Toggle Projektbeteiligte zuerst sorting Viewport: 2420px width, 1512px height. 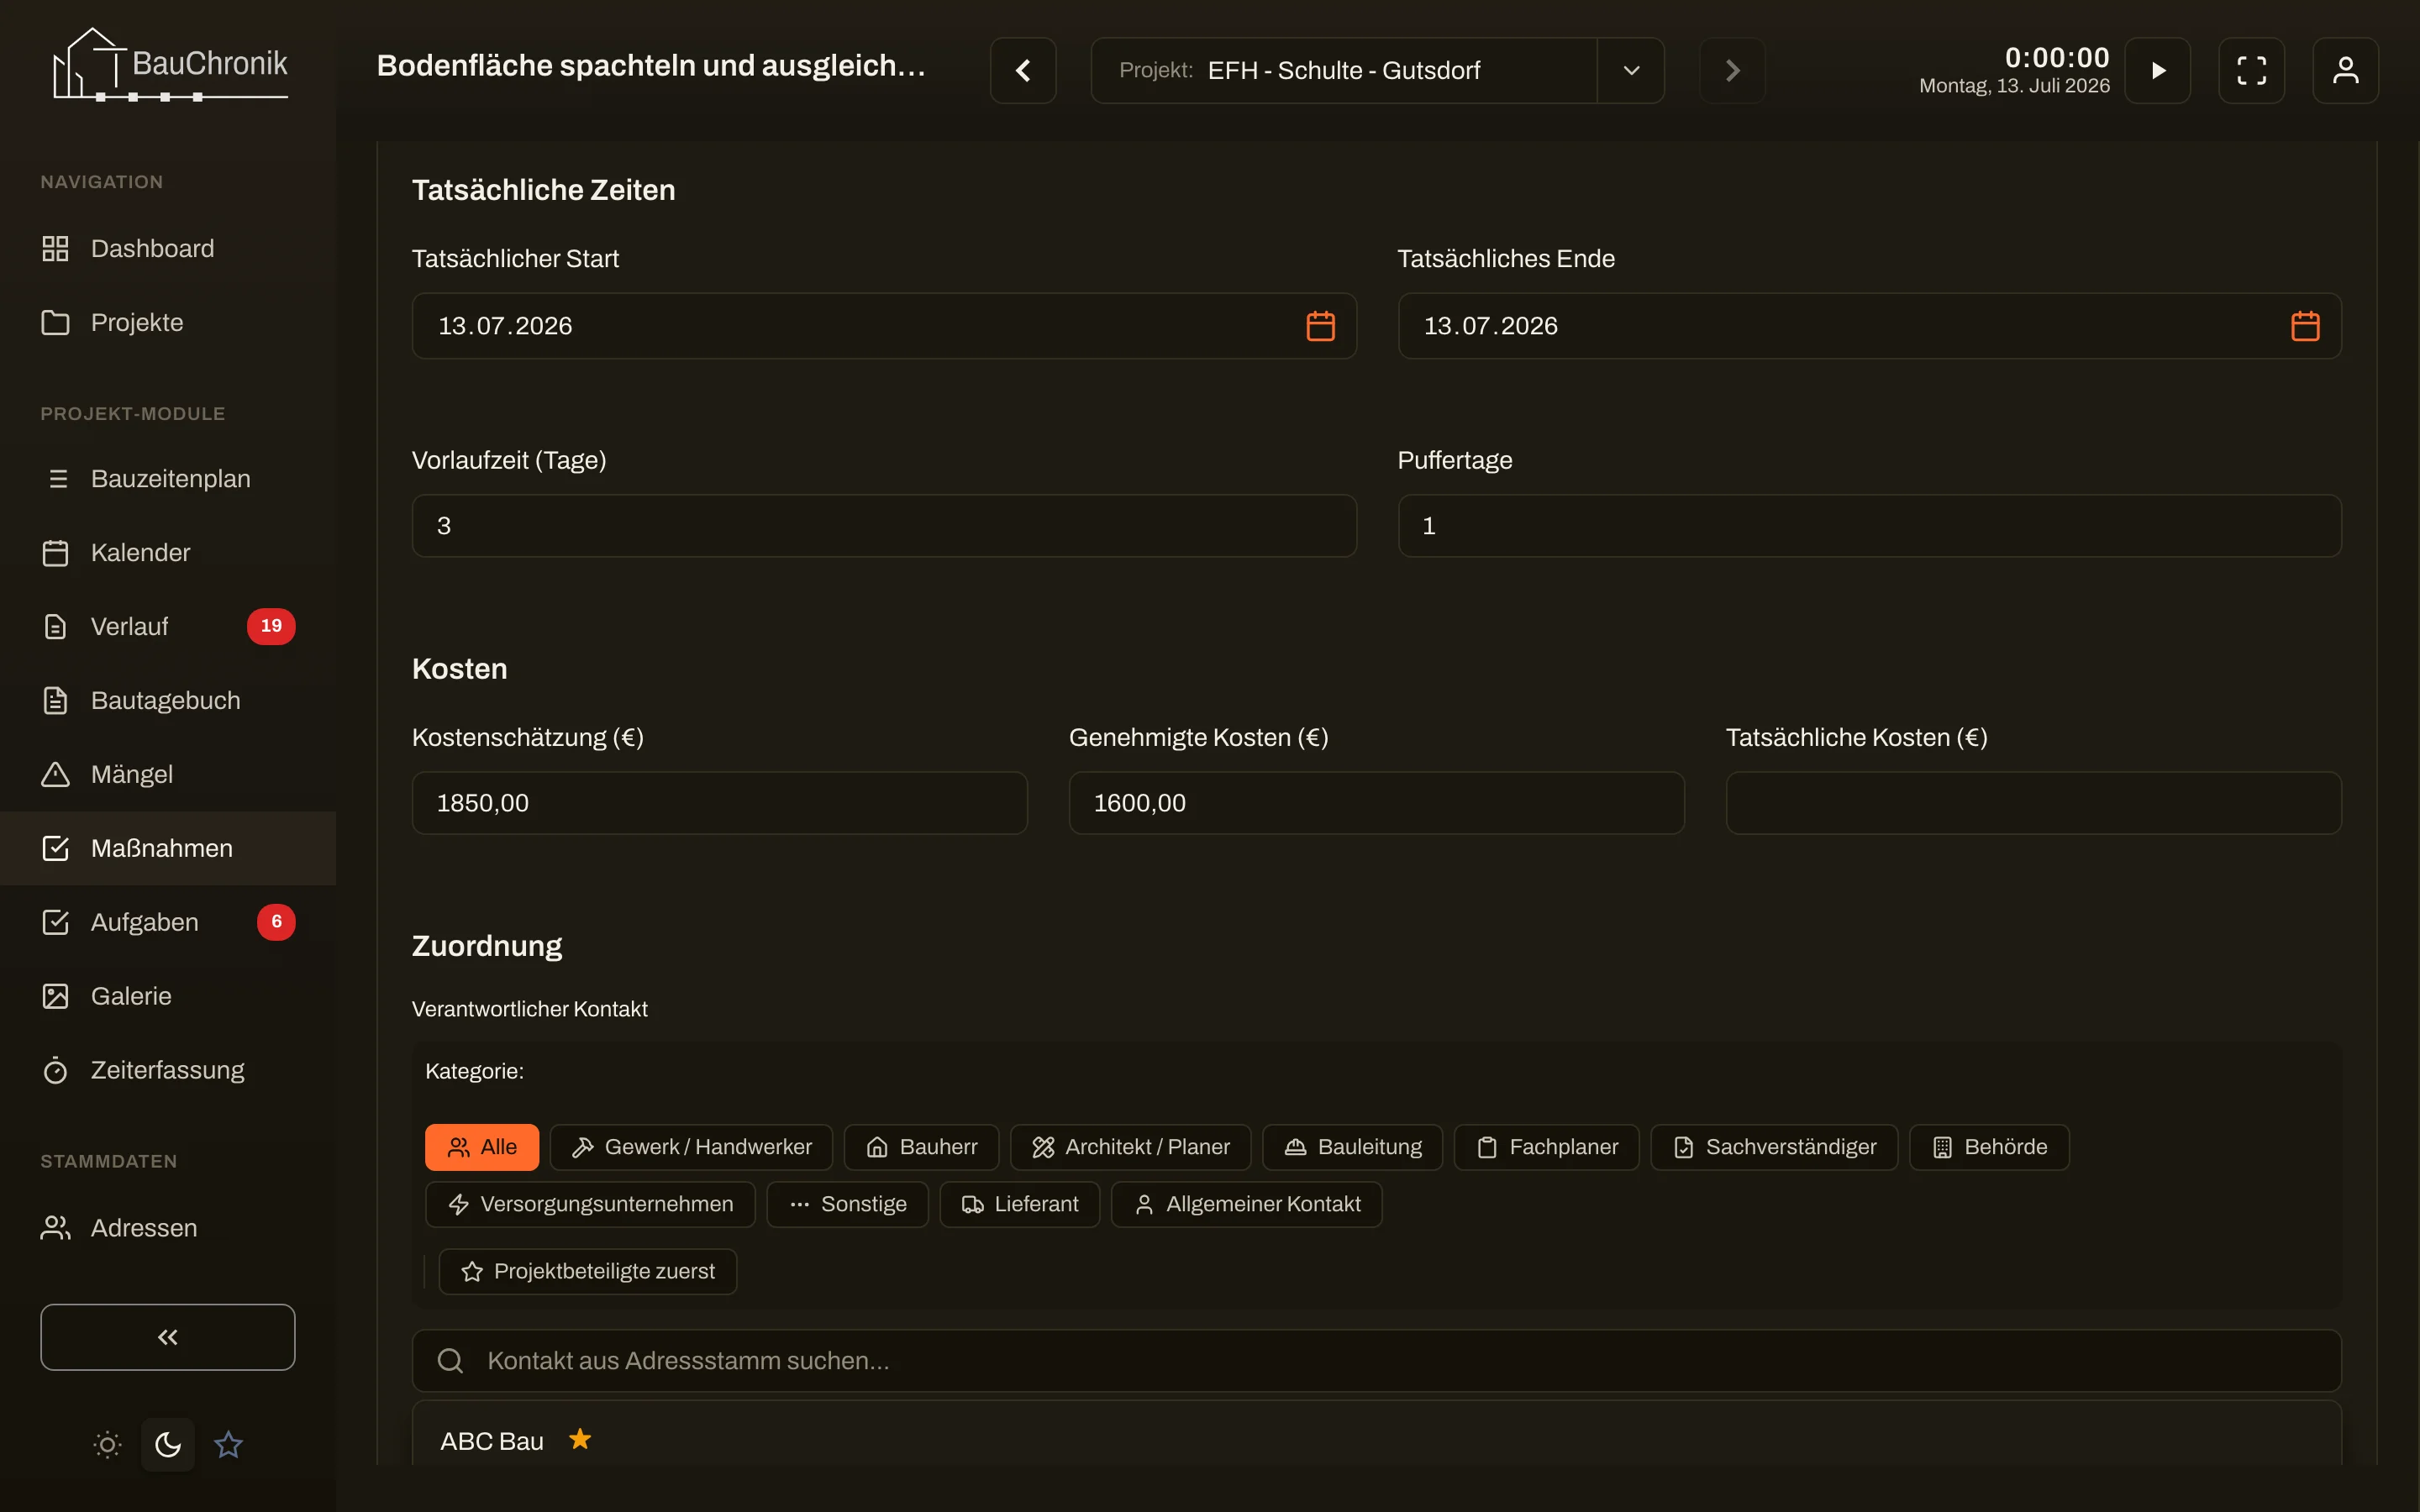click(587, 1271)
